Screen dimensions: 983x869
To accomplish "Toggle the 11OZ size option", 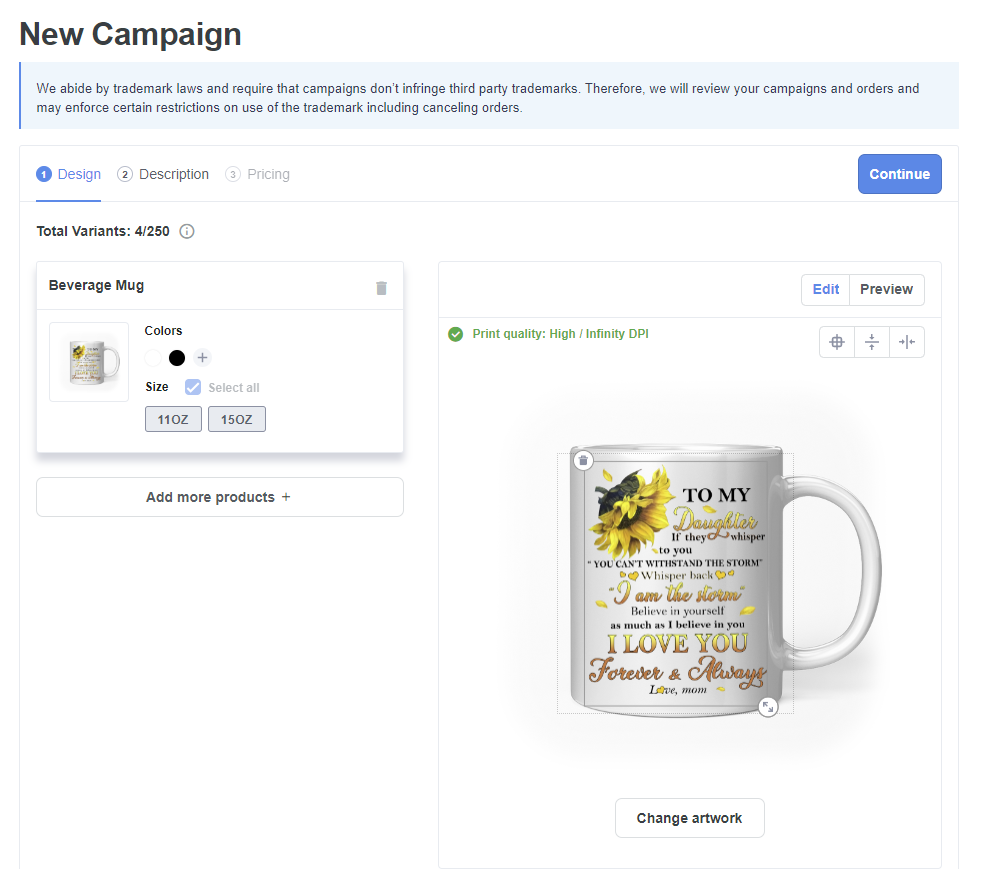I will (173, 418).
